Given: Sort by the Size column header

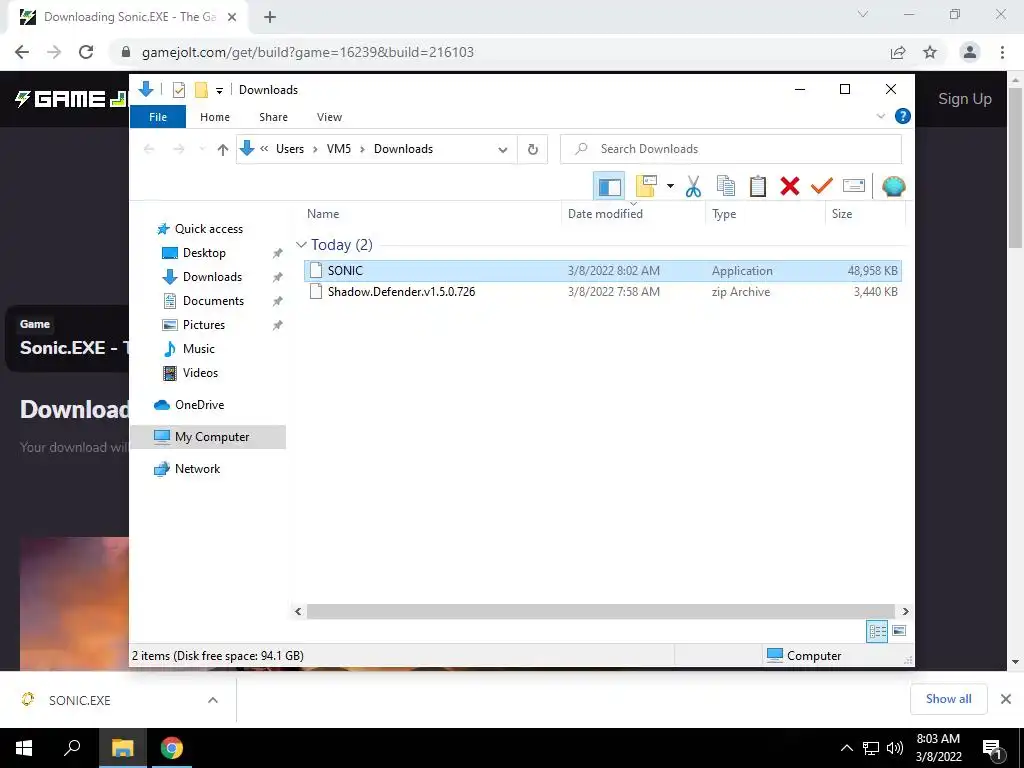Looking at the screenshot, I should 842,214.
